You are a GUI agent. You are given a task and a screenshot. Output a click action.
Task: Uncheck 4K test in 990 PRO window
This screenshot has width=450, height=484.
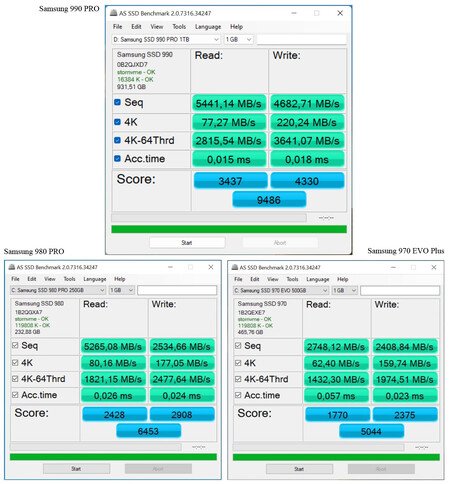[117, 122]
